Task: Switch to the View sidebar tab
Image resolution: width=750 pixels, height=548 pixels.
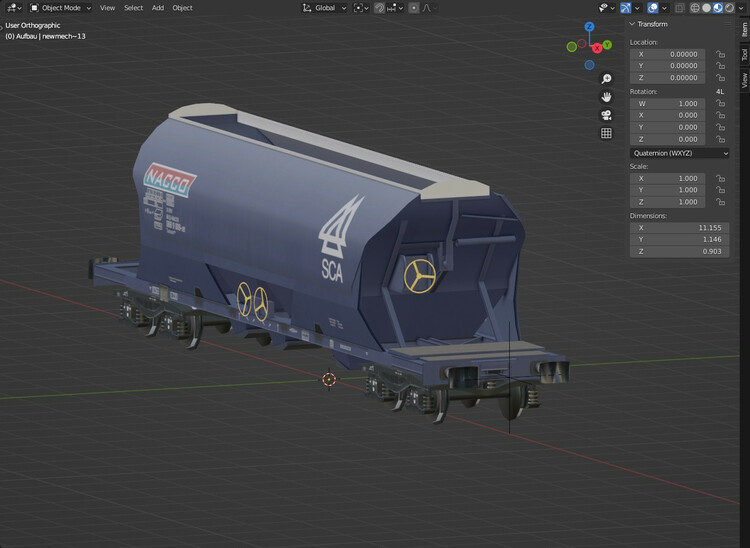Action: [744, 80]
